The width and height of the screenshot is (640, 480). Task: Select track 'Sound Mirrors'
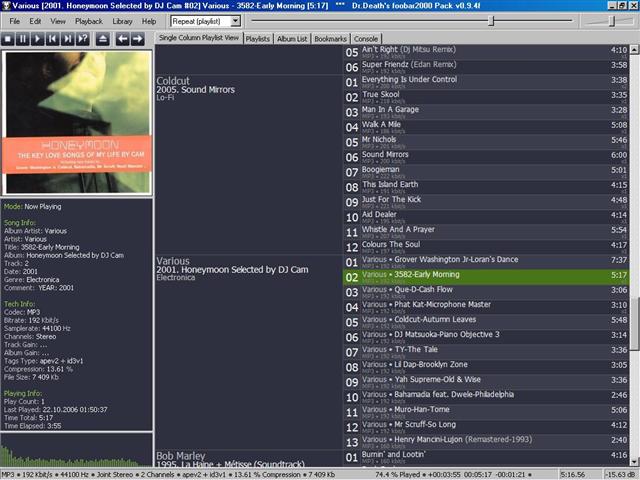pyautogui.click(x=486, y=157)
